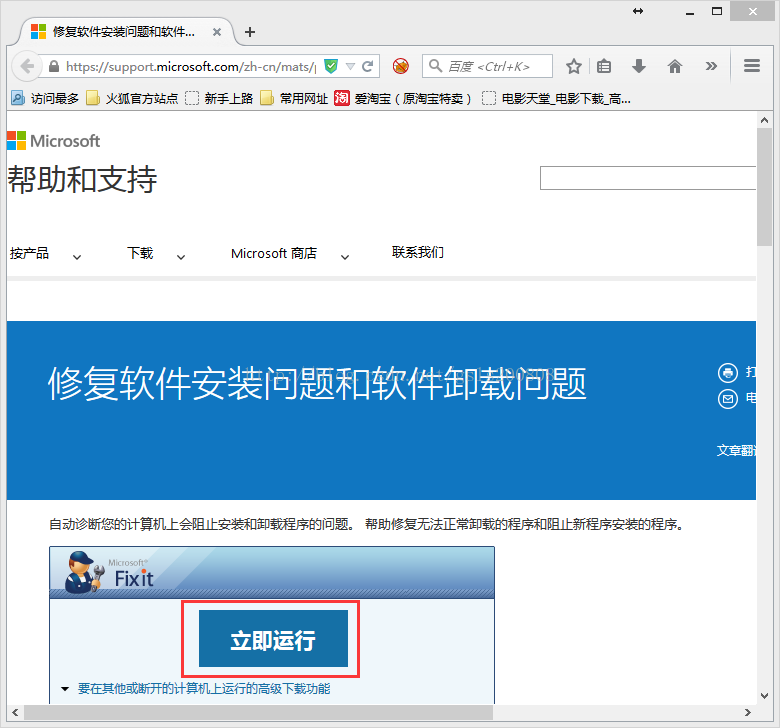Click the email icon on banner
The width and height of the screenshot is (780, 728).
pos(728,399)
